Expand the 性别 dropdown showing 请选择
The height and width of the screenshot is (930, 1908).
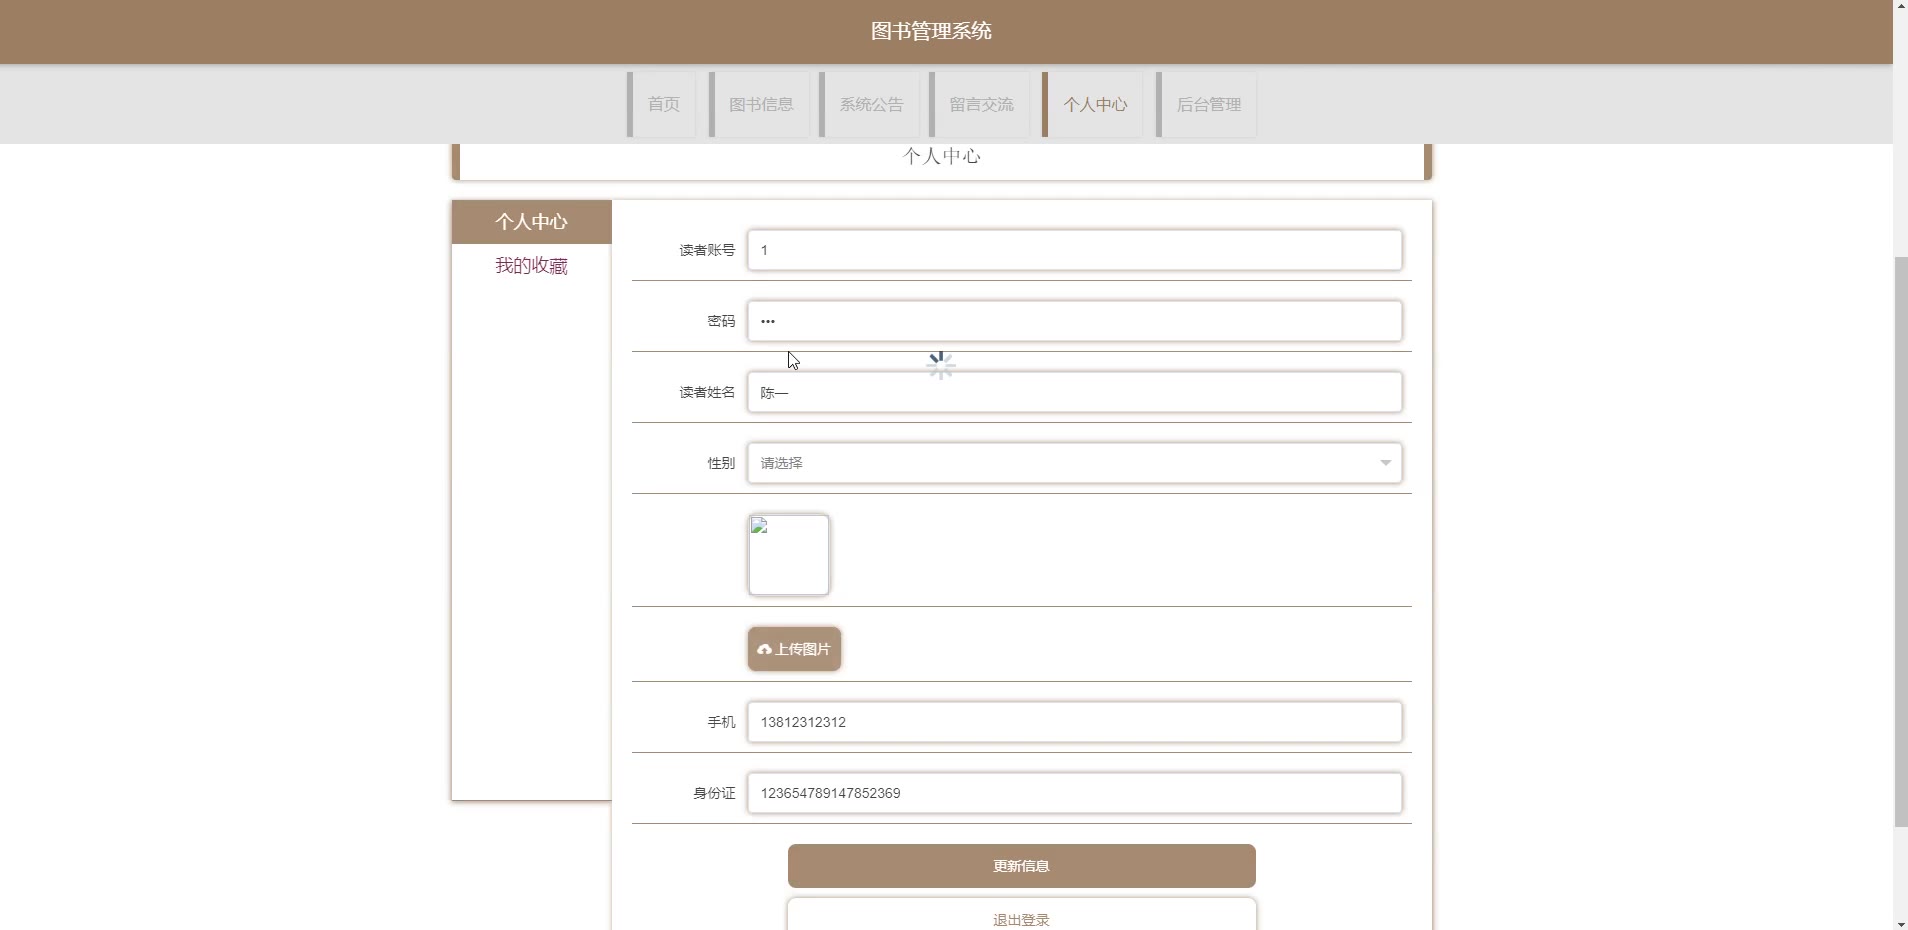coord(1075,463)
